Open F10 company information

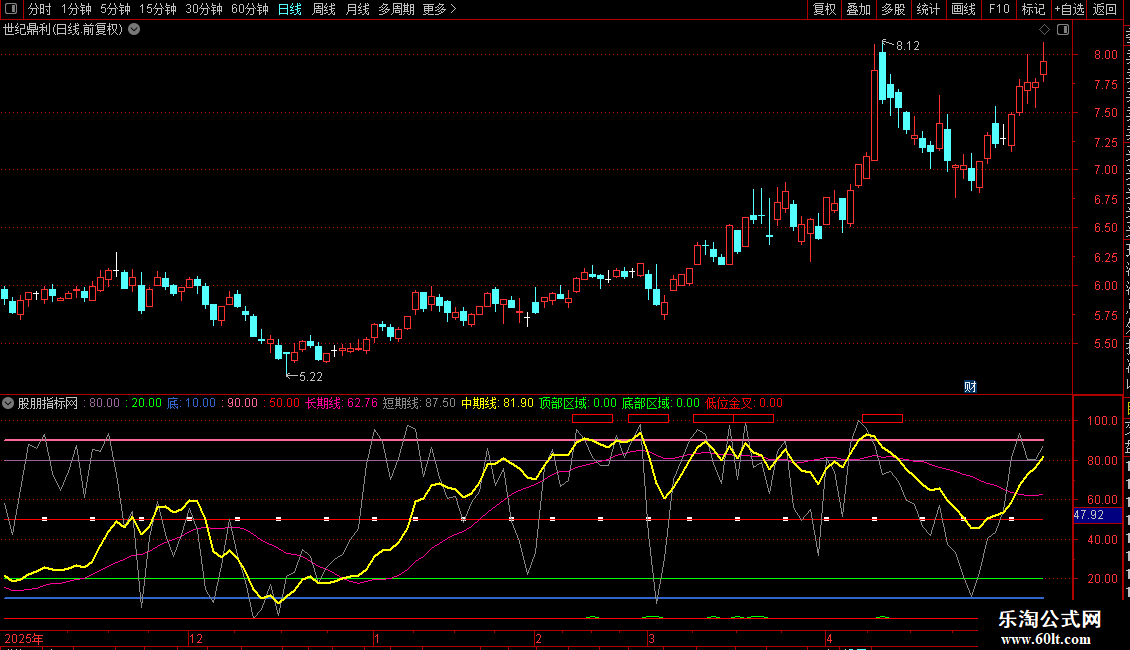[999, 9]
